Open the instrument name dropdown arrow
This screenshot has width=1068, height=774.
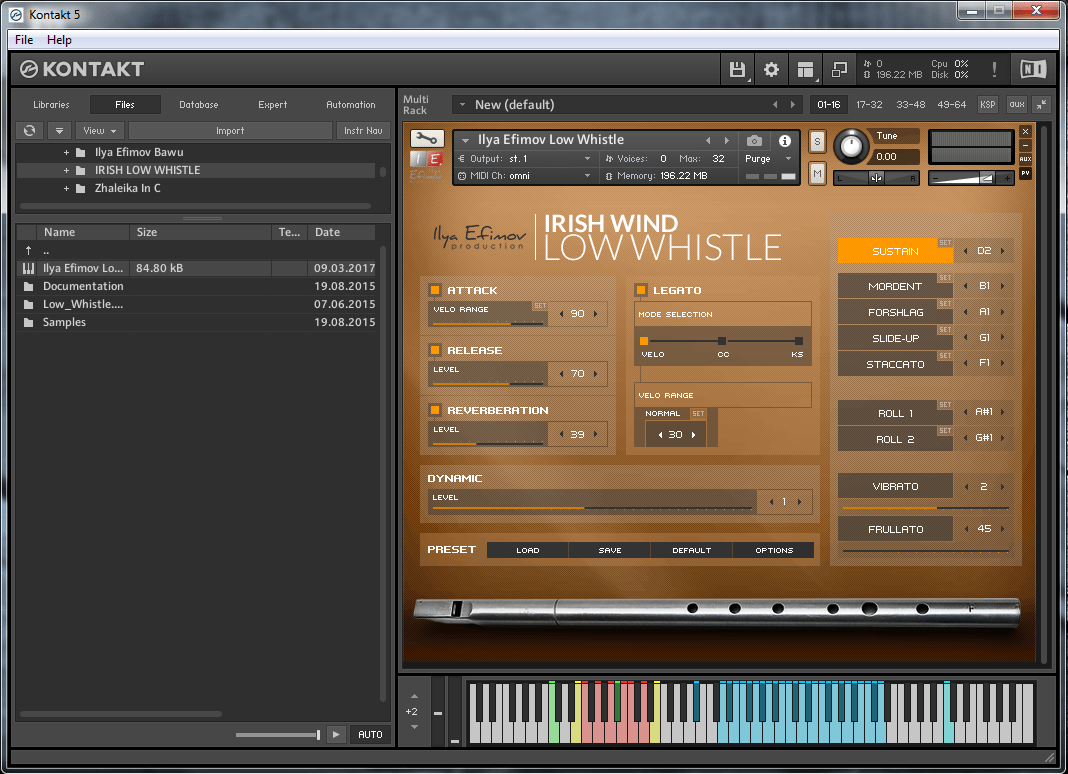(x=466, y=140)
